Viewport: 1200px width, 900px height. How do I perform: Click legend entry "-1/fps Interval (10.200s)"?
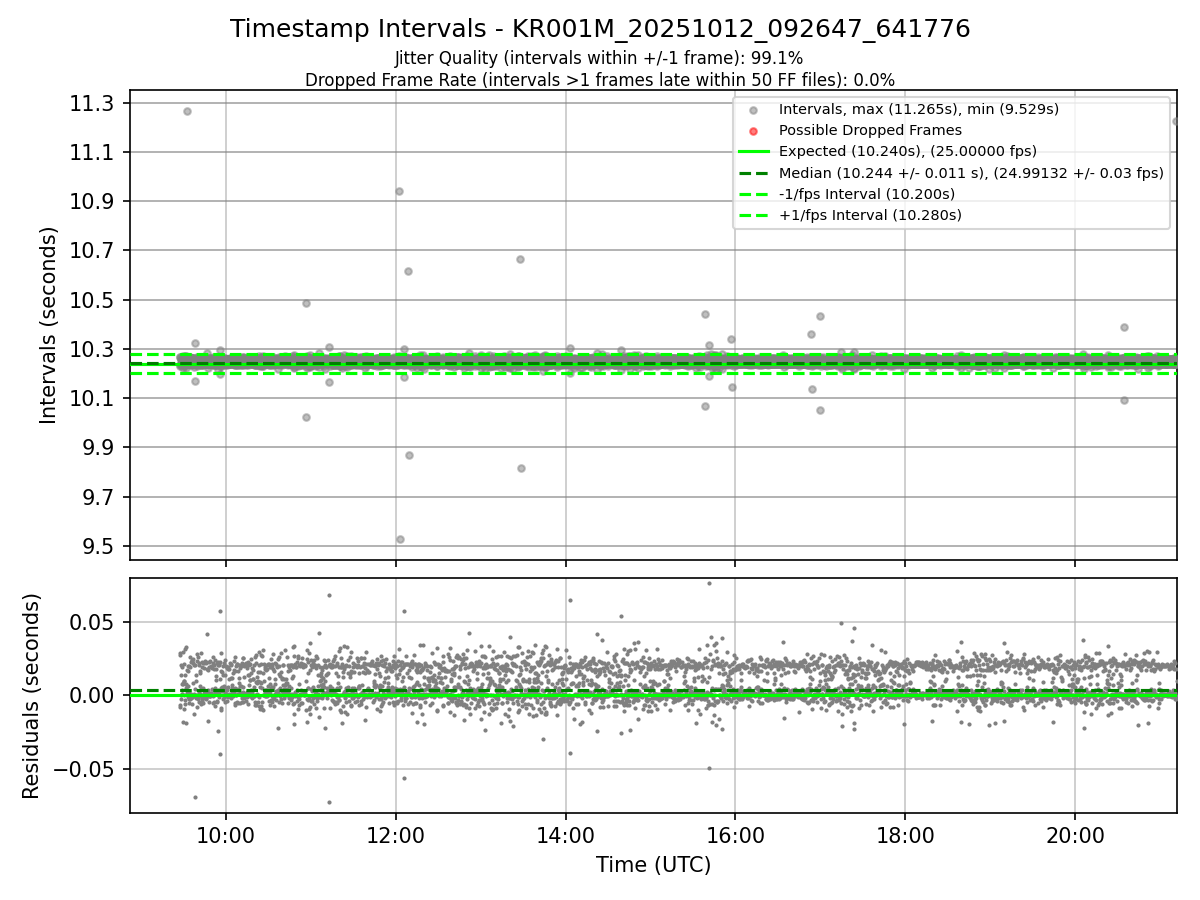click(866, 194)
